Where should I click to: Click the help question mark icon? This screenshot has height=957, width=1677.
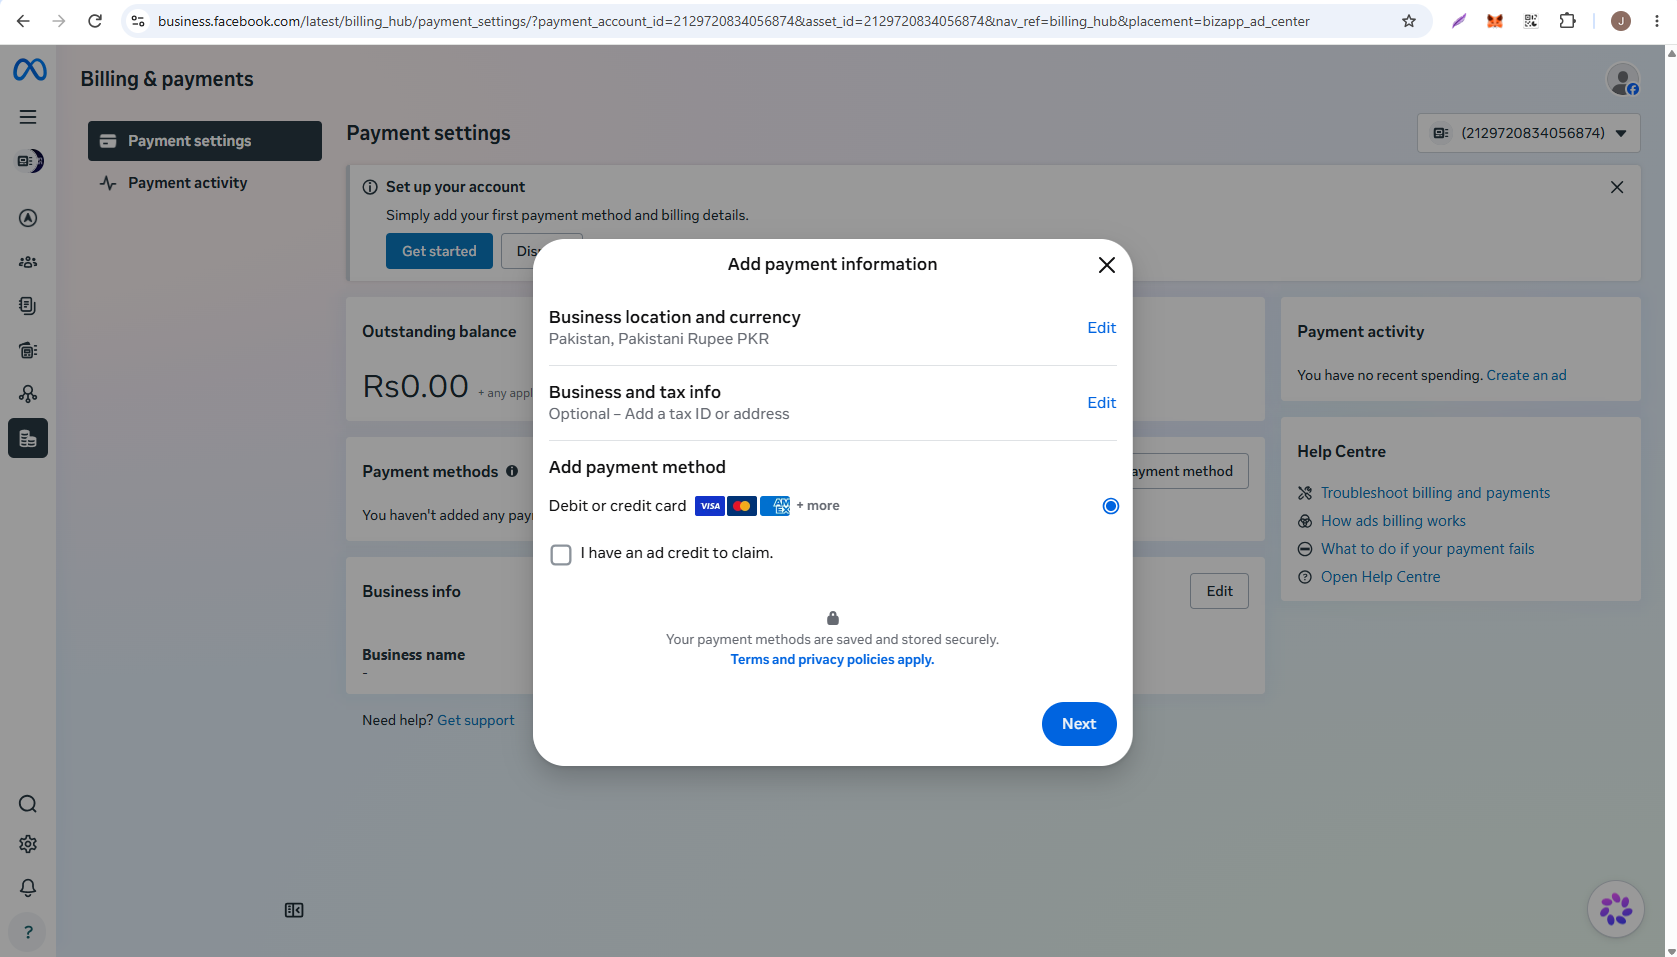pos(28,932)
